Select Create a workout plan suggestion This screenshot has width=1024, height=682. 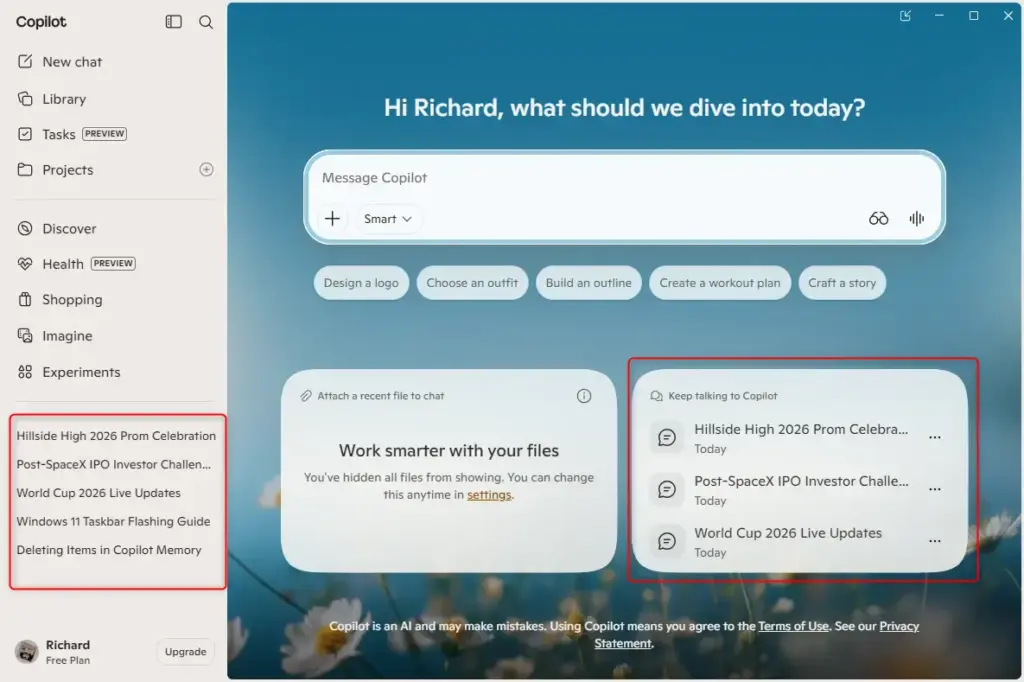720,283
